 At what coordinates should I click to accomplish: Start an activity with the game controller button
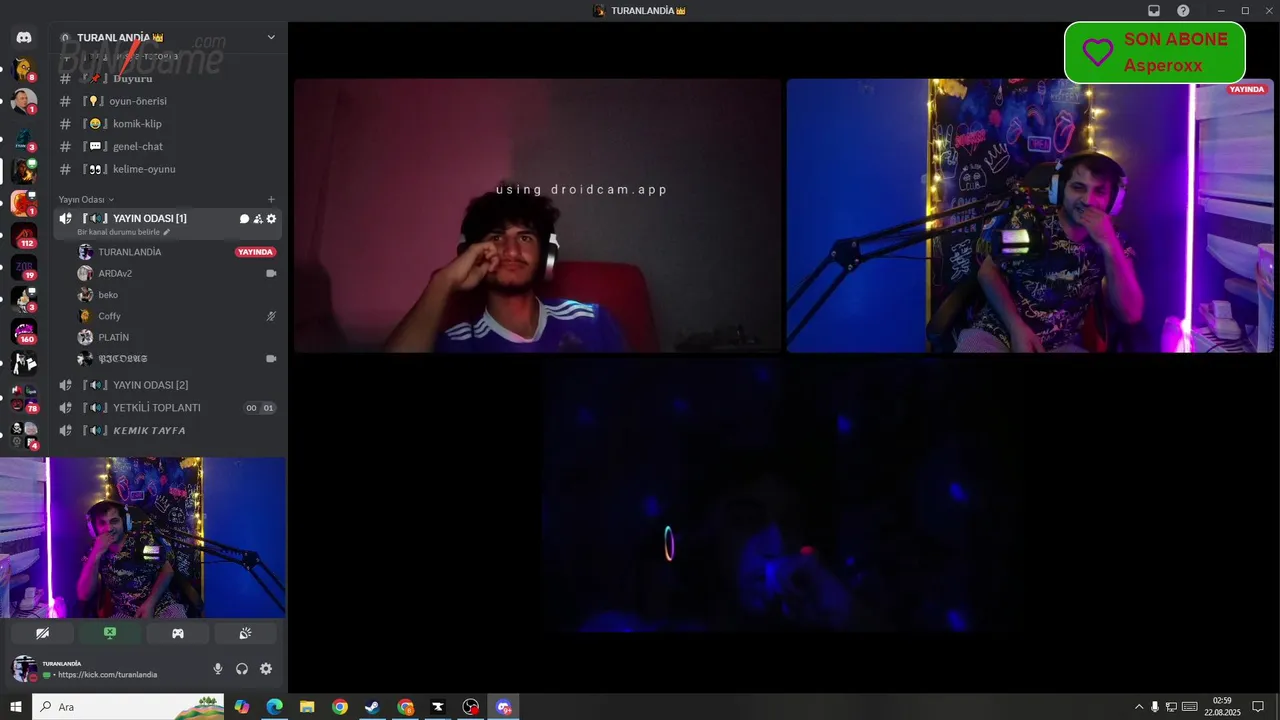click(177, 633)
